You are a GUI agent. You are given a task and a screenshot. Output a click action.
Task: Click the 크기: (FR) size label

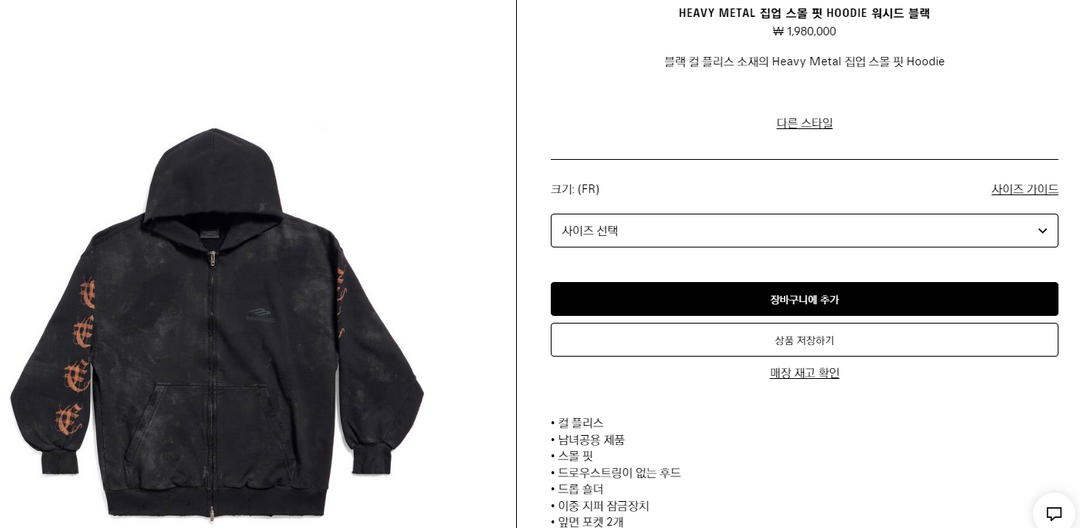tap(575, 189)
